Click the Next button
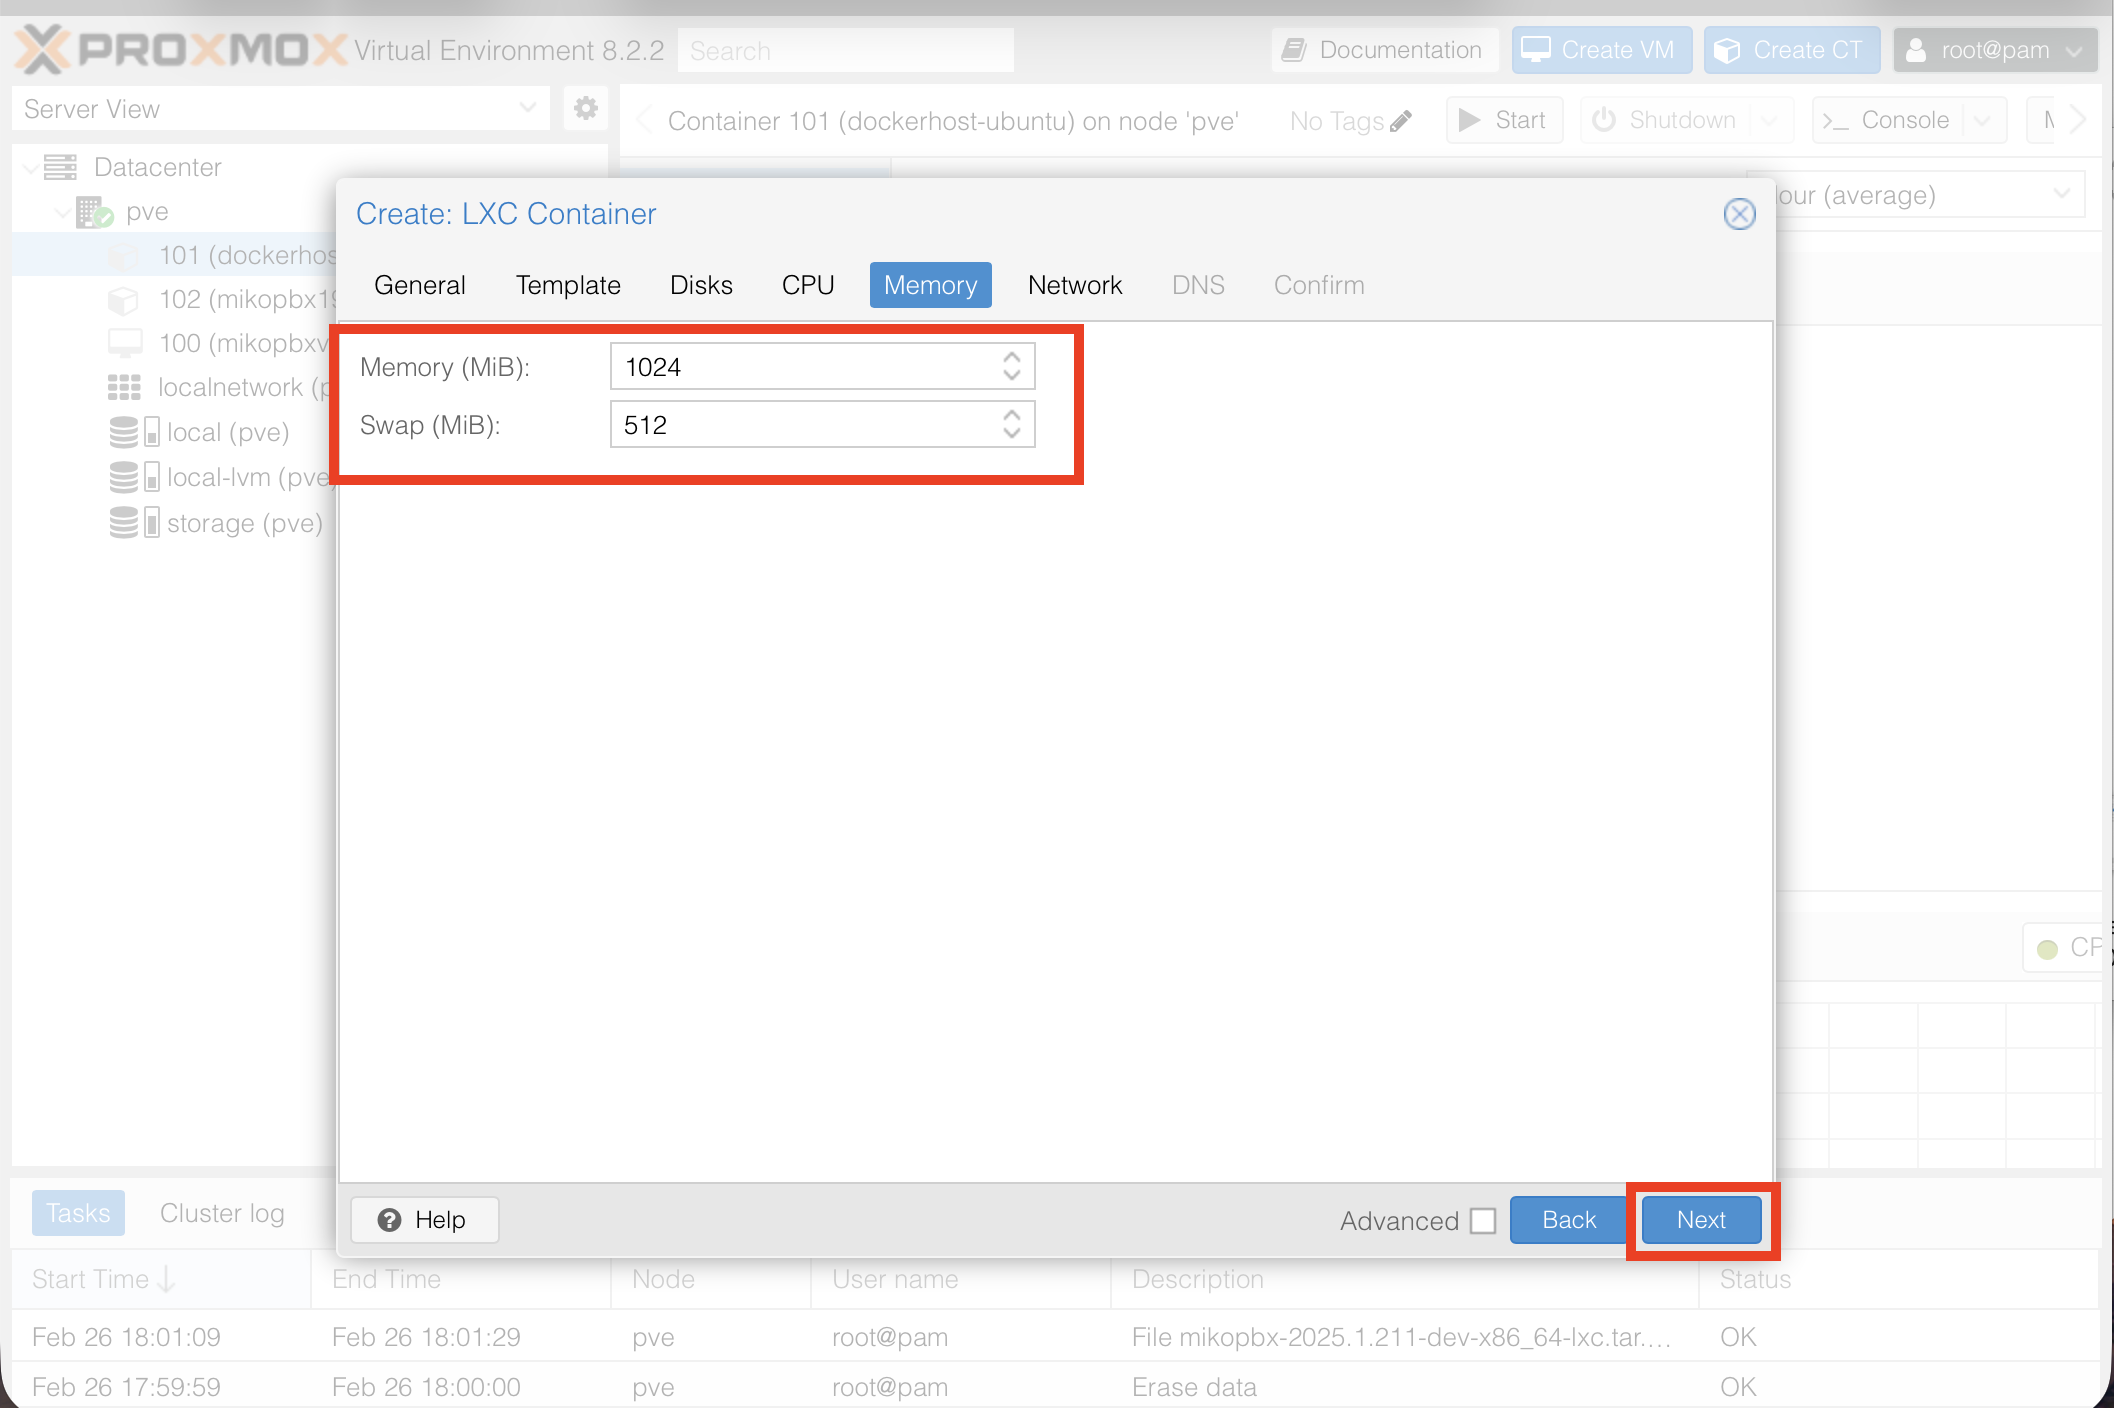 [1701, 1220]
